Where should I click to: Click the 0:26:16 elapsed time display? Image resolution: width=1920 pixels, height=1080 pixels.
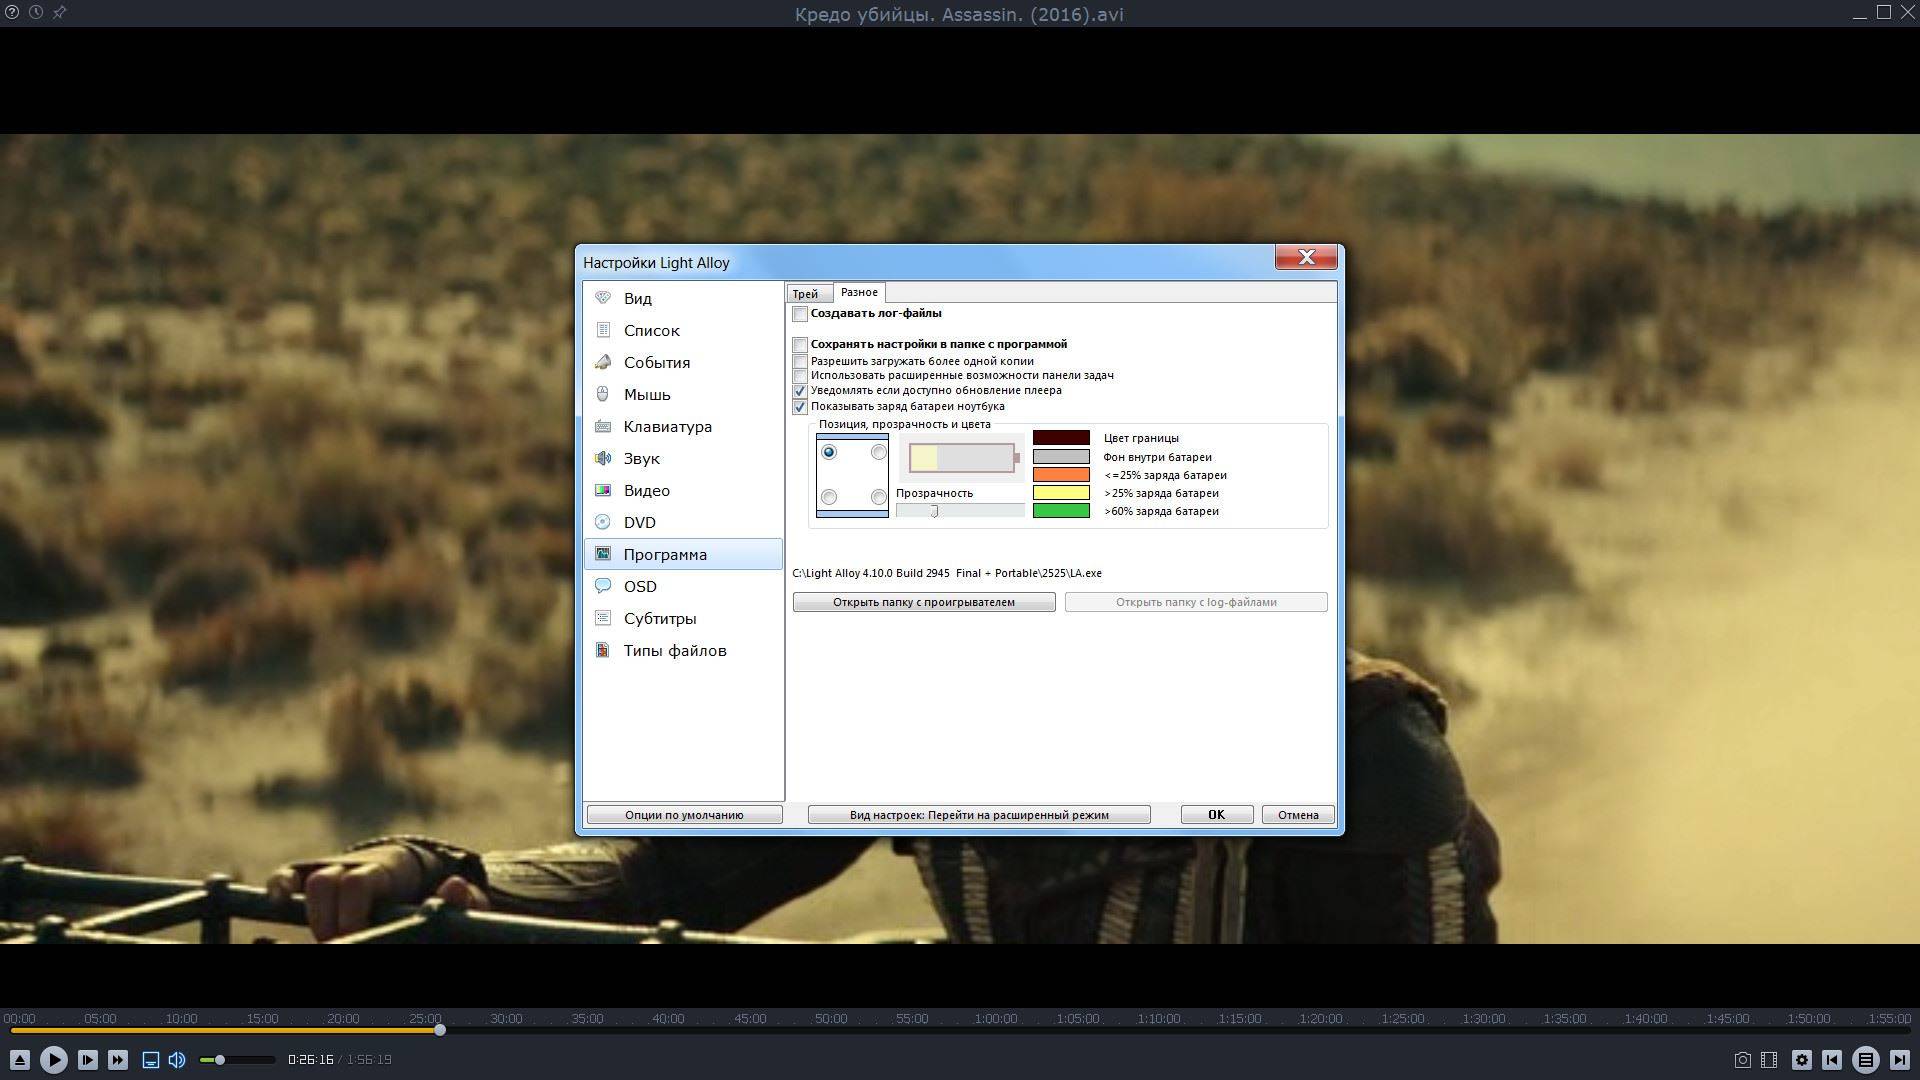pos(310,1060)
